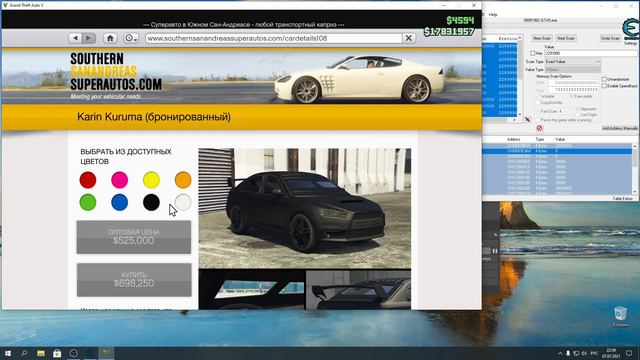Open the Value Type dropdown
The height and width of the screenshot is (360, 640).
pos(573,70)
